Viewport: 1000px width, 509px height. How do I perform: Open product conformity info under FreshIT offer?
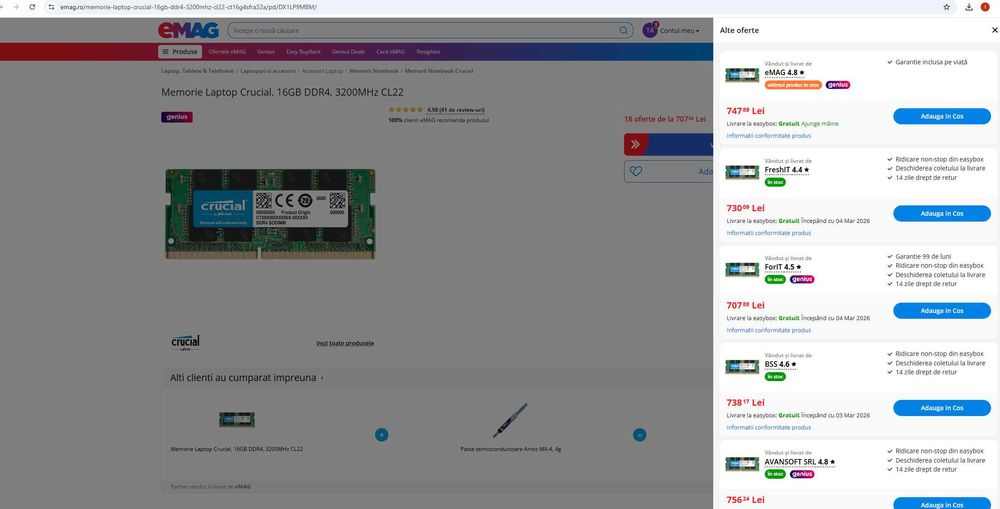click(768, 233)
